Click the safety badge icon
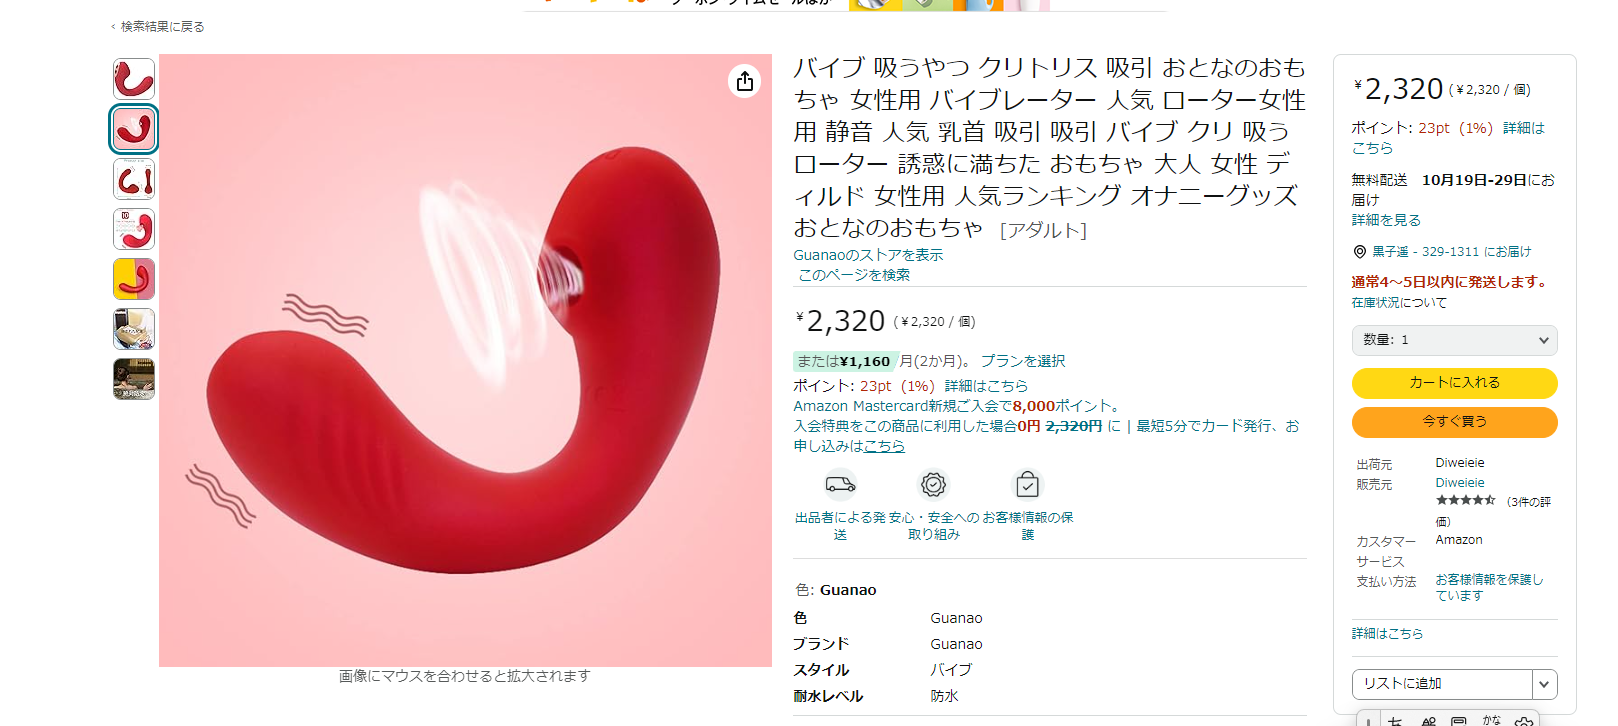 pos(933,485)
